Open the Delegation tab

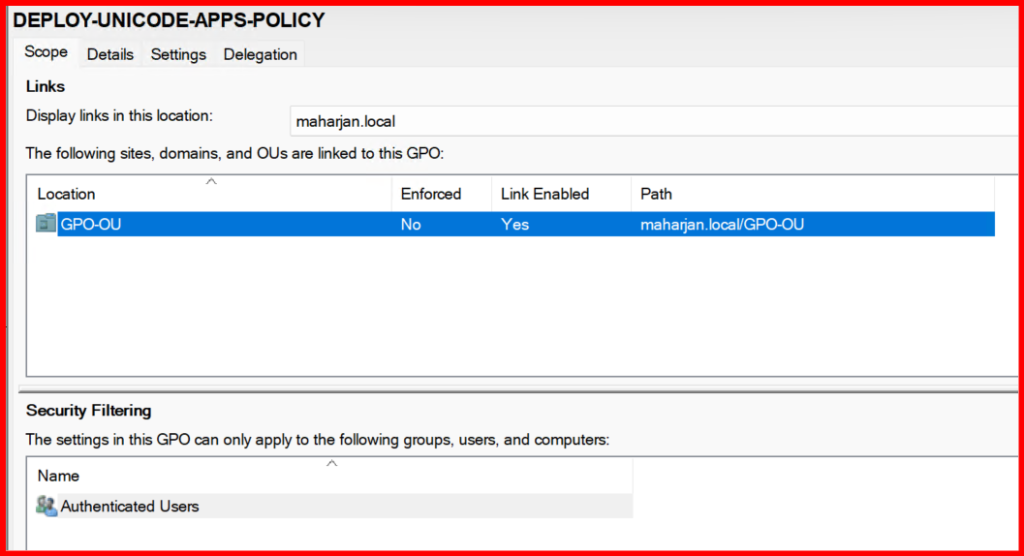point(260,54)
